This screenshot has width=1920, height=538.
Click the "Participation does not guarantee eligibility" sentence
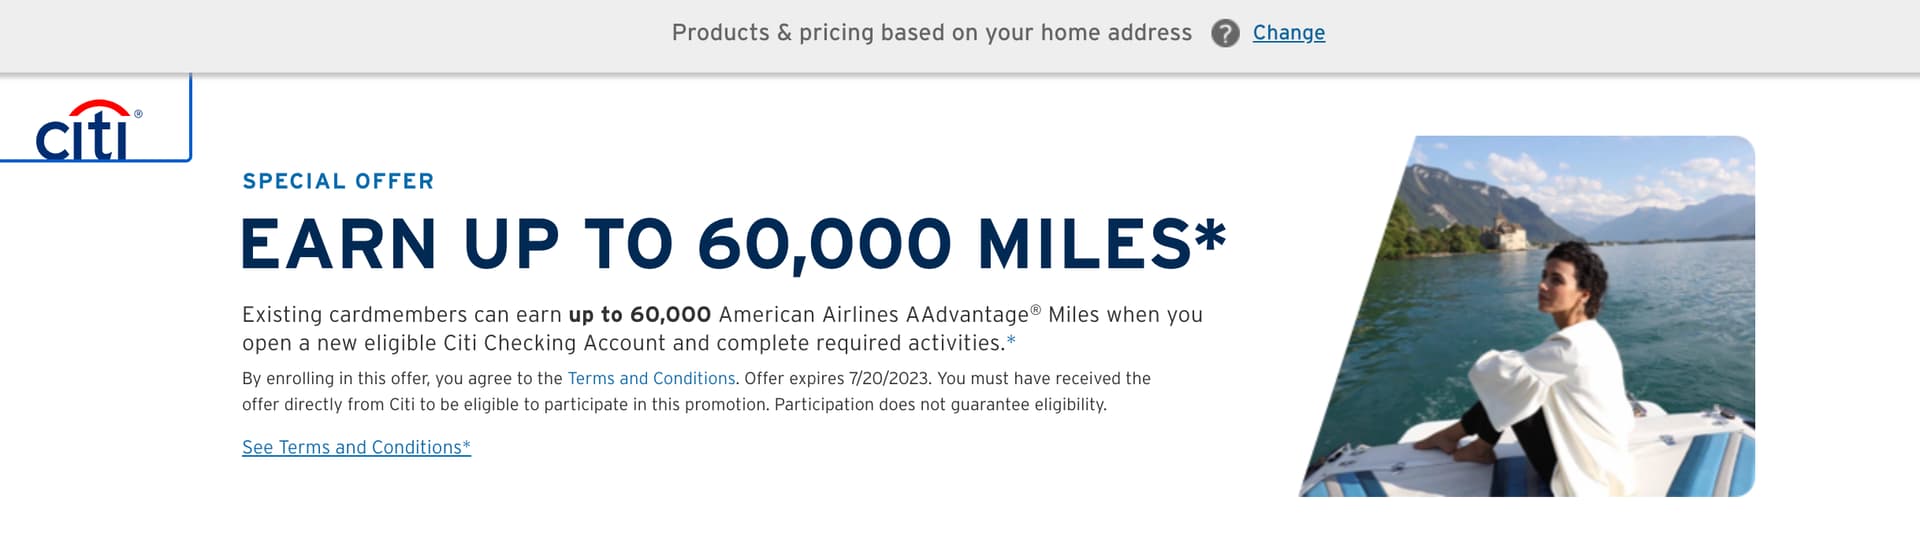point(940,405)
